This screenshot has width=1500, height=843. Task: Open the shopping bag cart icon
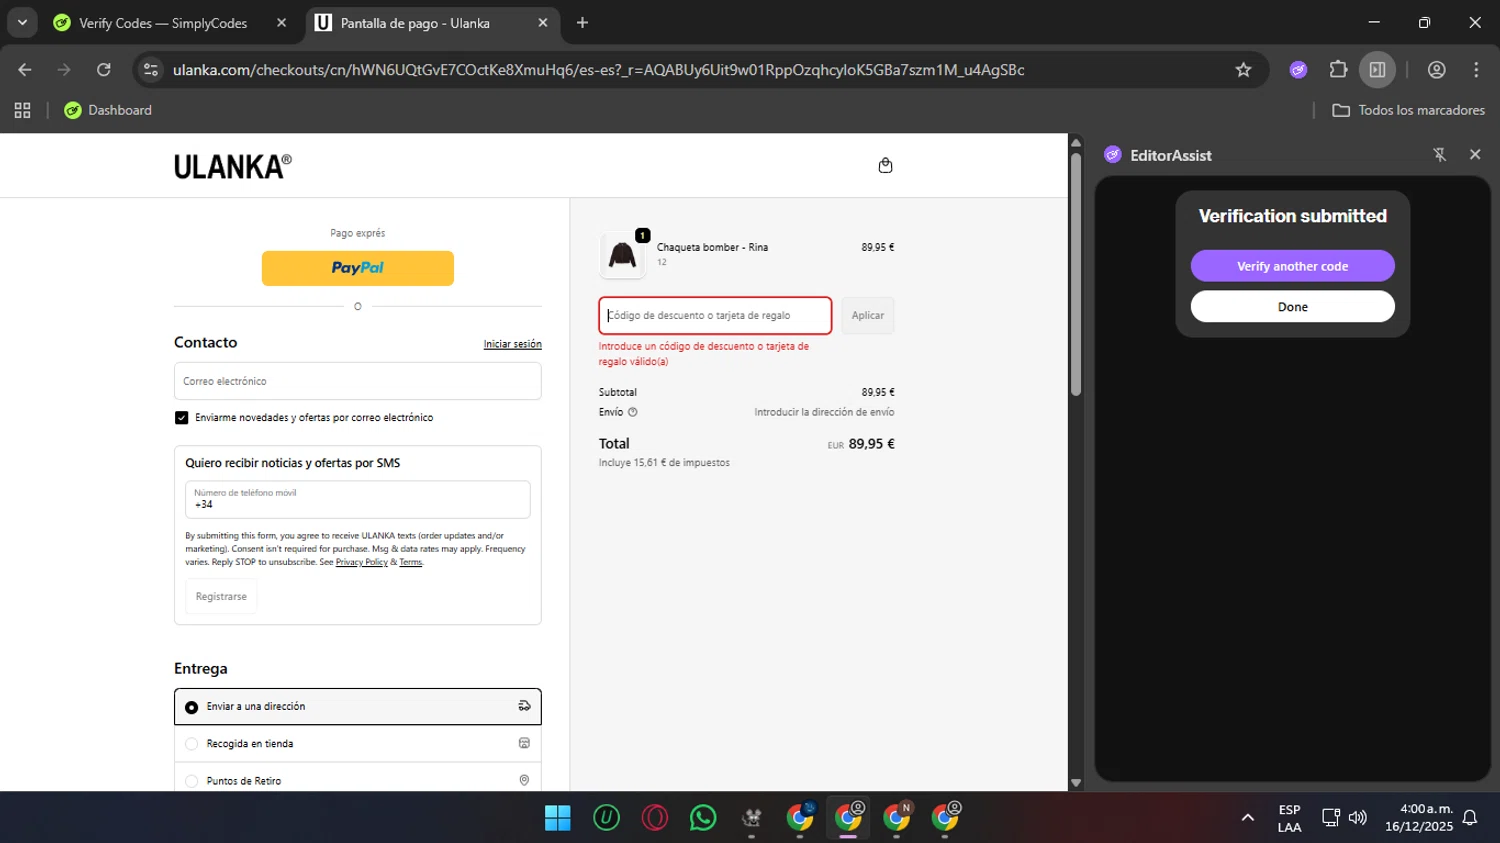coord(885,165)
